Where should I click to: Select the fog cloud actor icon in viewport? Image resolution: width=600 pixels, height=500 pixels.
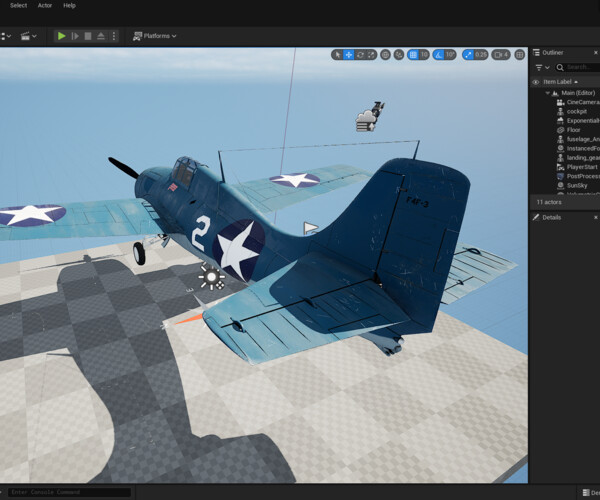(x=367, y=120)
